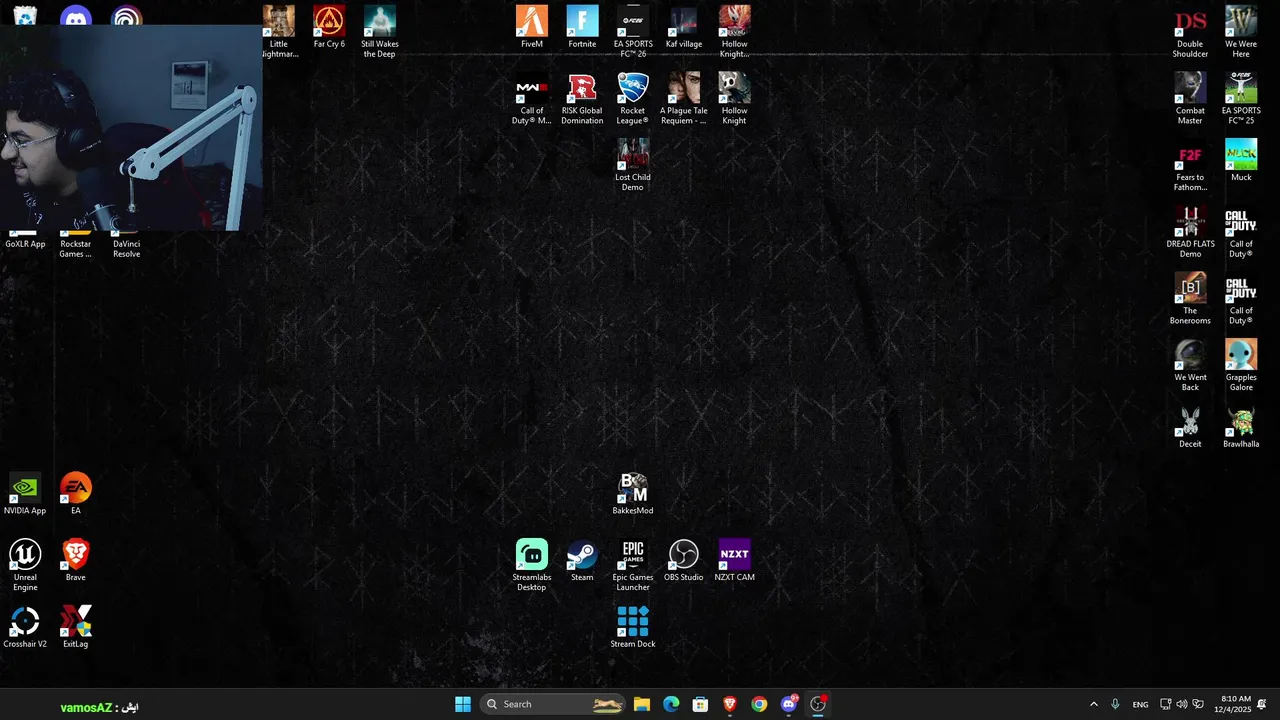Open the BakkesMod shortcut

633,494
